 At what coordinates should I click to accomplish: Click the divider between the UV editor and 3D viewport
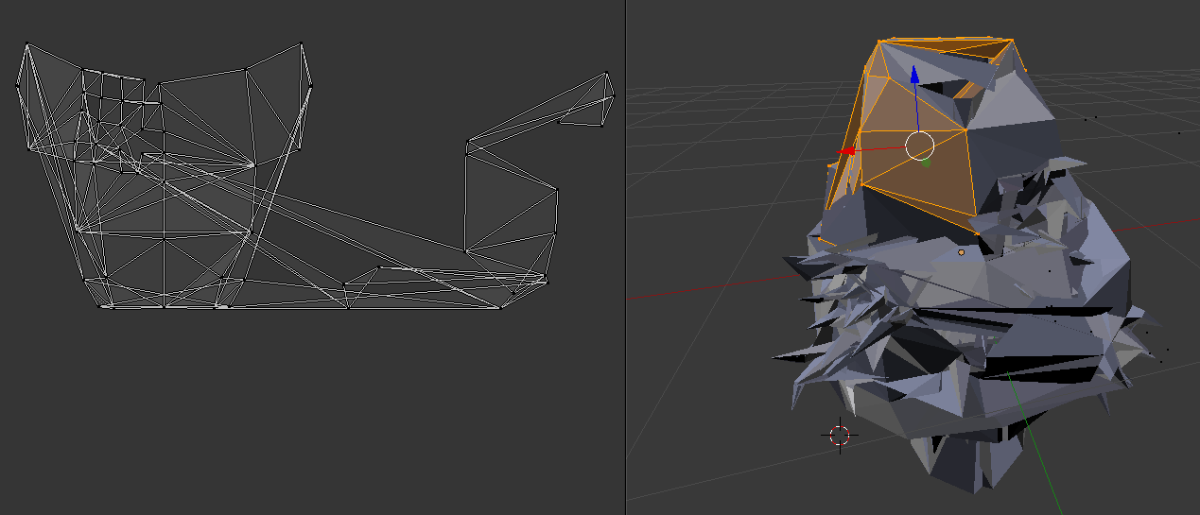pos(626,257)
